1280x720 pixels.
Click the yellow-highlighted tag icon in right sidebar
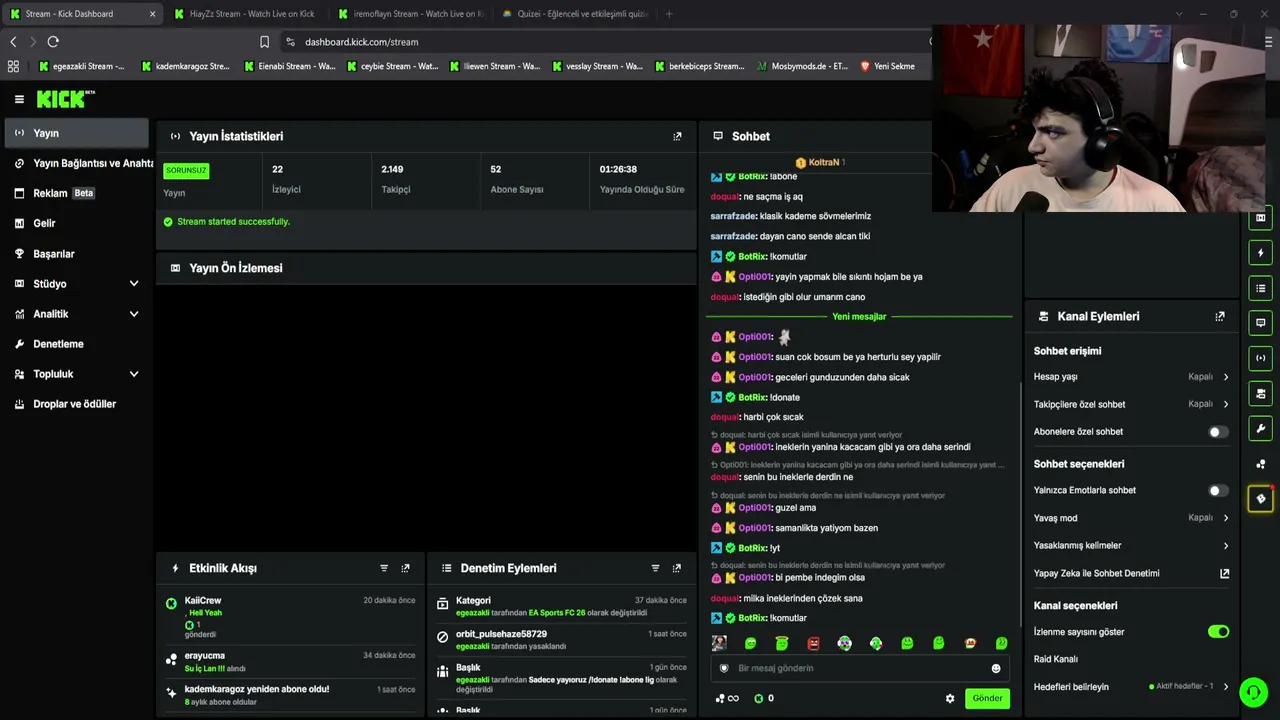point(1261,498)
